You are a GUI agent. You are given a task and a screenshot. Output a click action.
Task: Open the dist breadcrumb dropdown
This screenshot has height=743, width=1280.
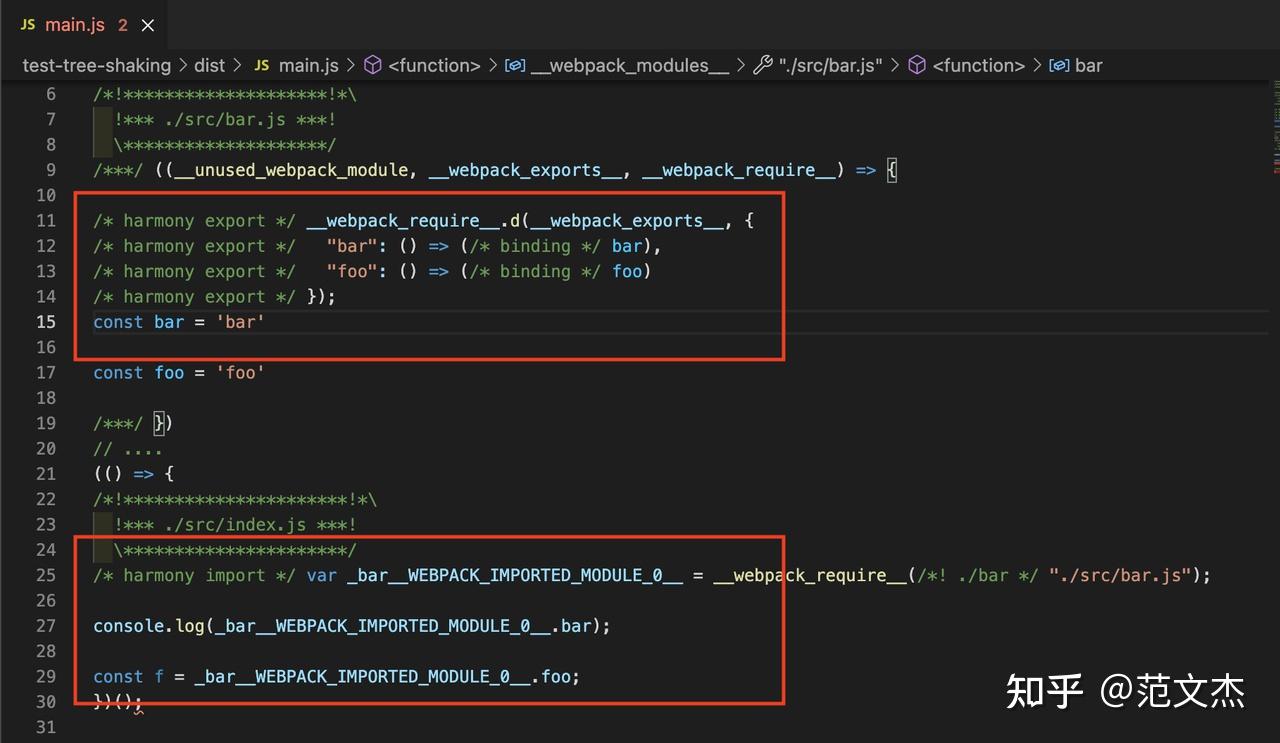point(210,65)
